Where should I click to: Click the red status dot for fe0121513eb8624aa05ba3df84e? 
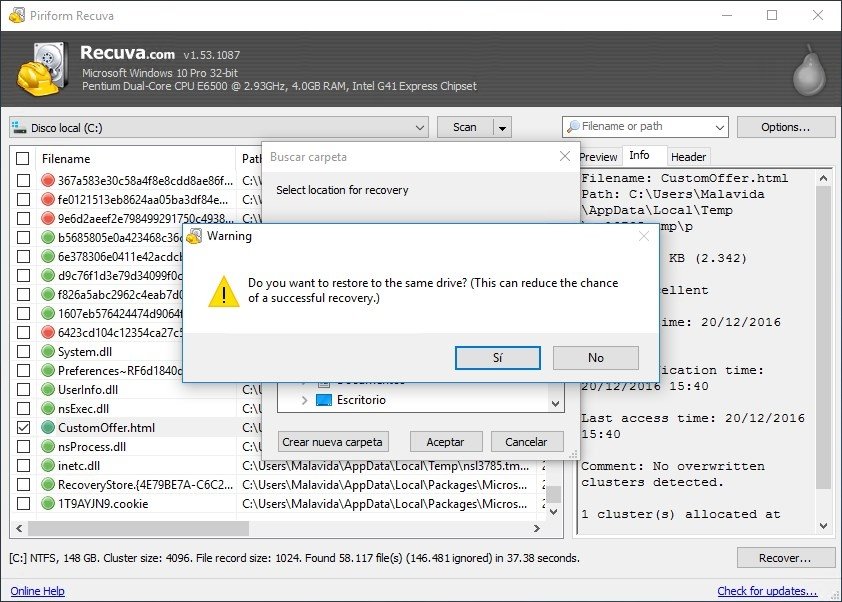pyautogui.click(x=48, y=199)
